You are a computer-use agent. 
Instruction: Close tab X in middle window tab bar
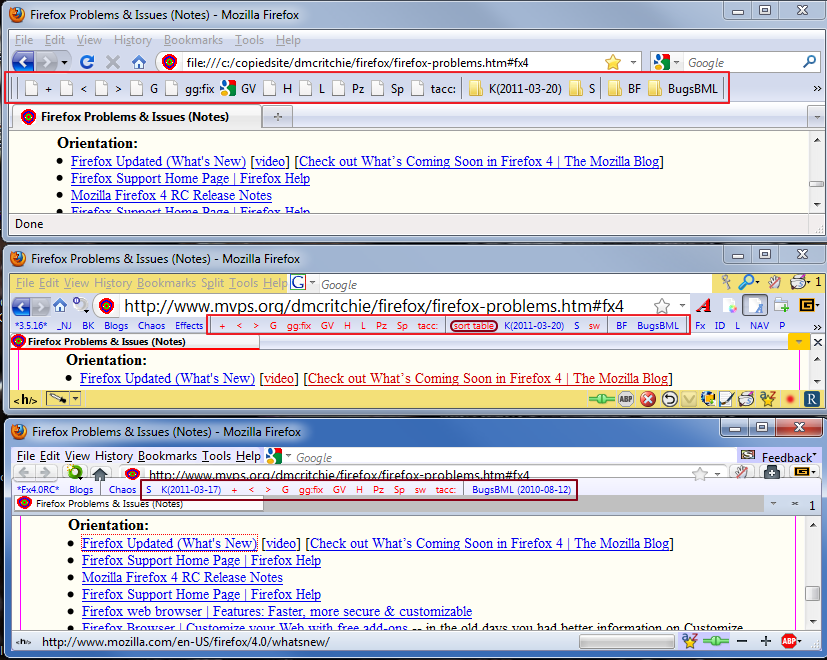pyautogui.click(x=818, y=342)
